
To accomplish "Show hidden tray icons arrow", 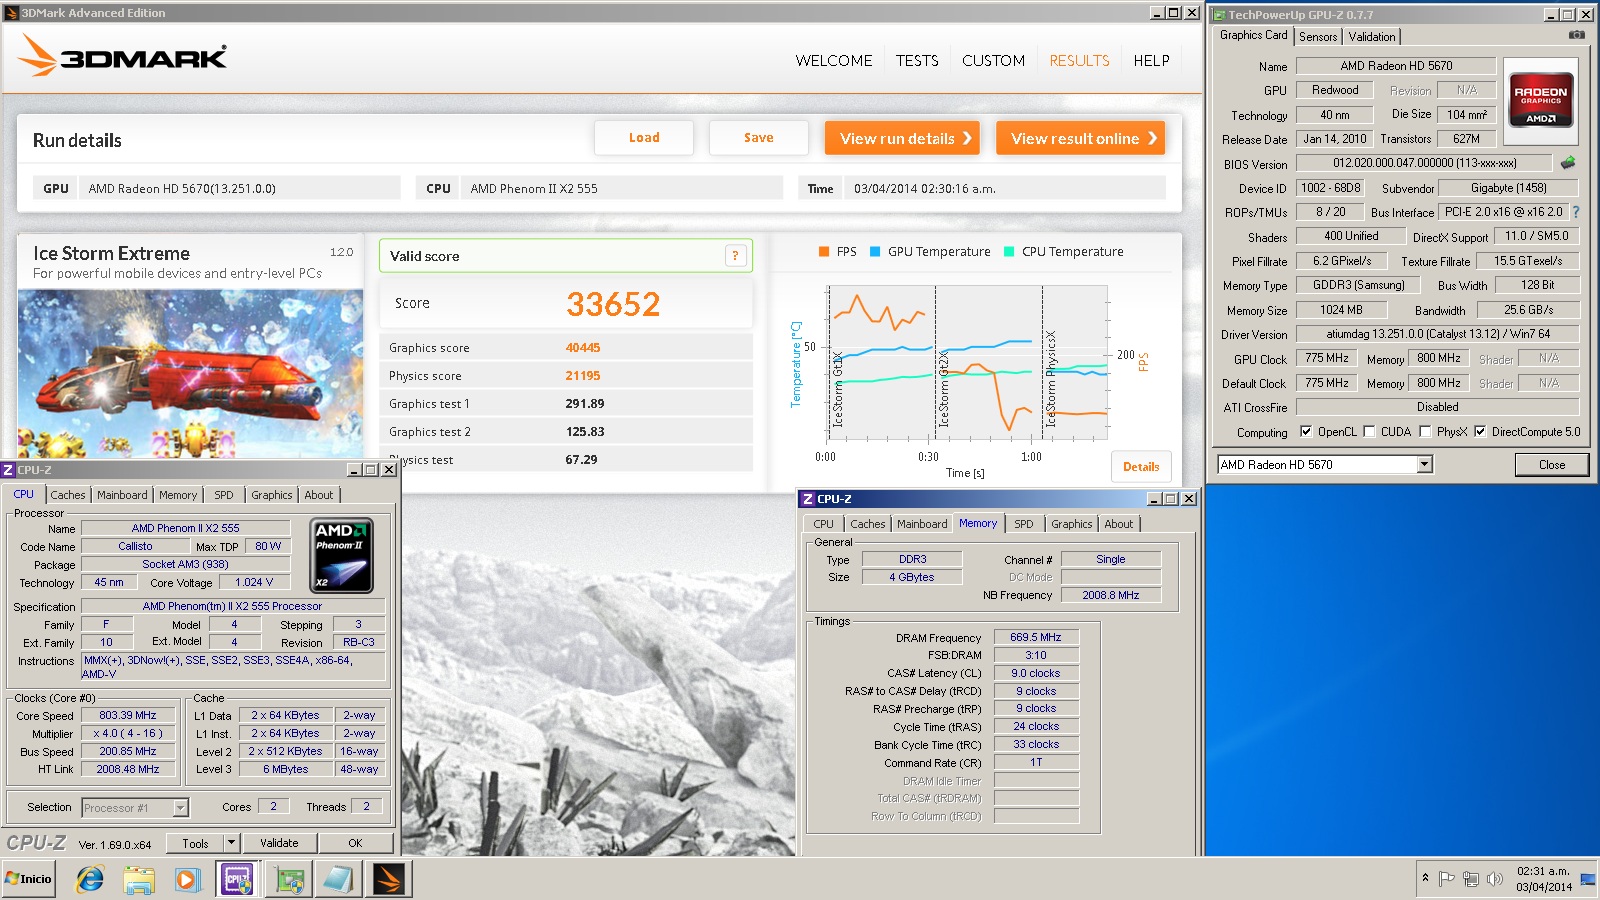I will pyautogui.click(x=1425, y=878).
